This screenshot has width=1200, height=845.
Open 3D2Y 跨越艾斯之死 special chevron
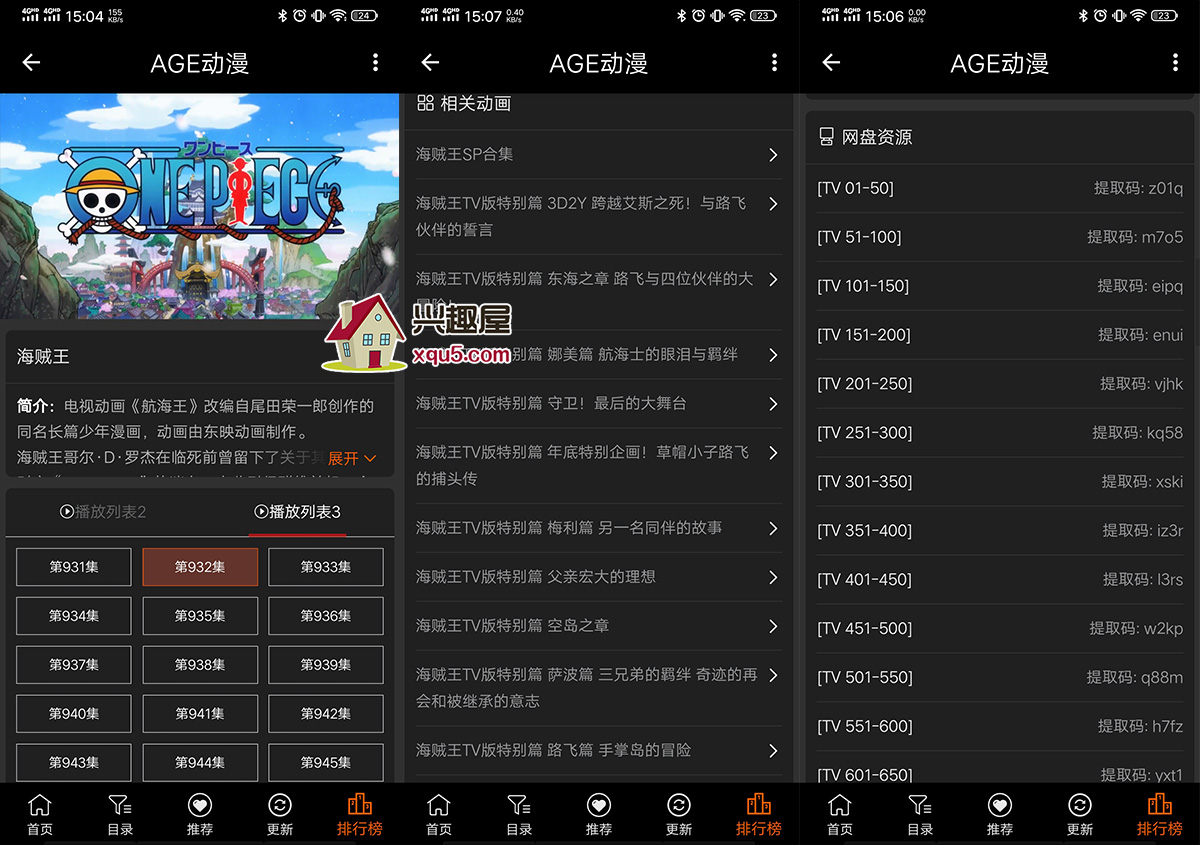(x=773, y=204)
